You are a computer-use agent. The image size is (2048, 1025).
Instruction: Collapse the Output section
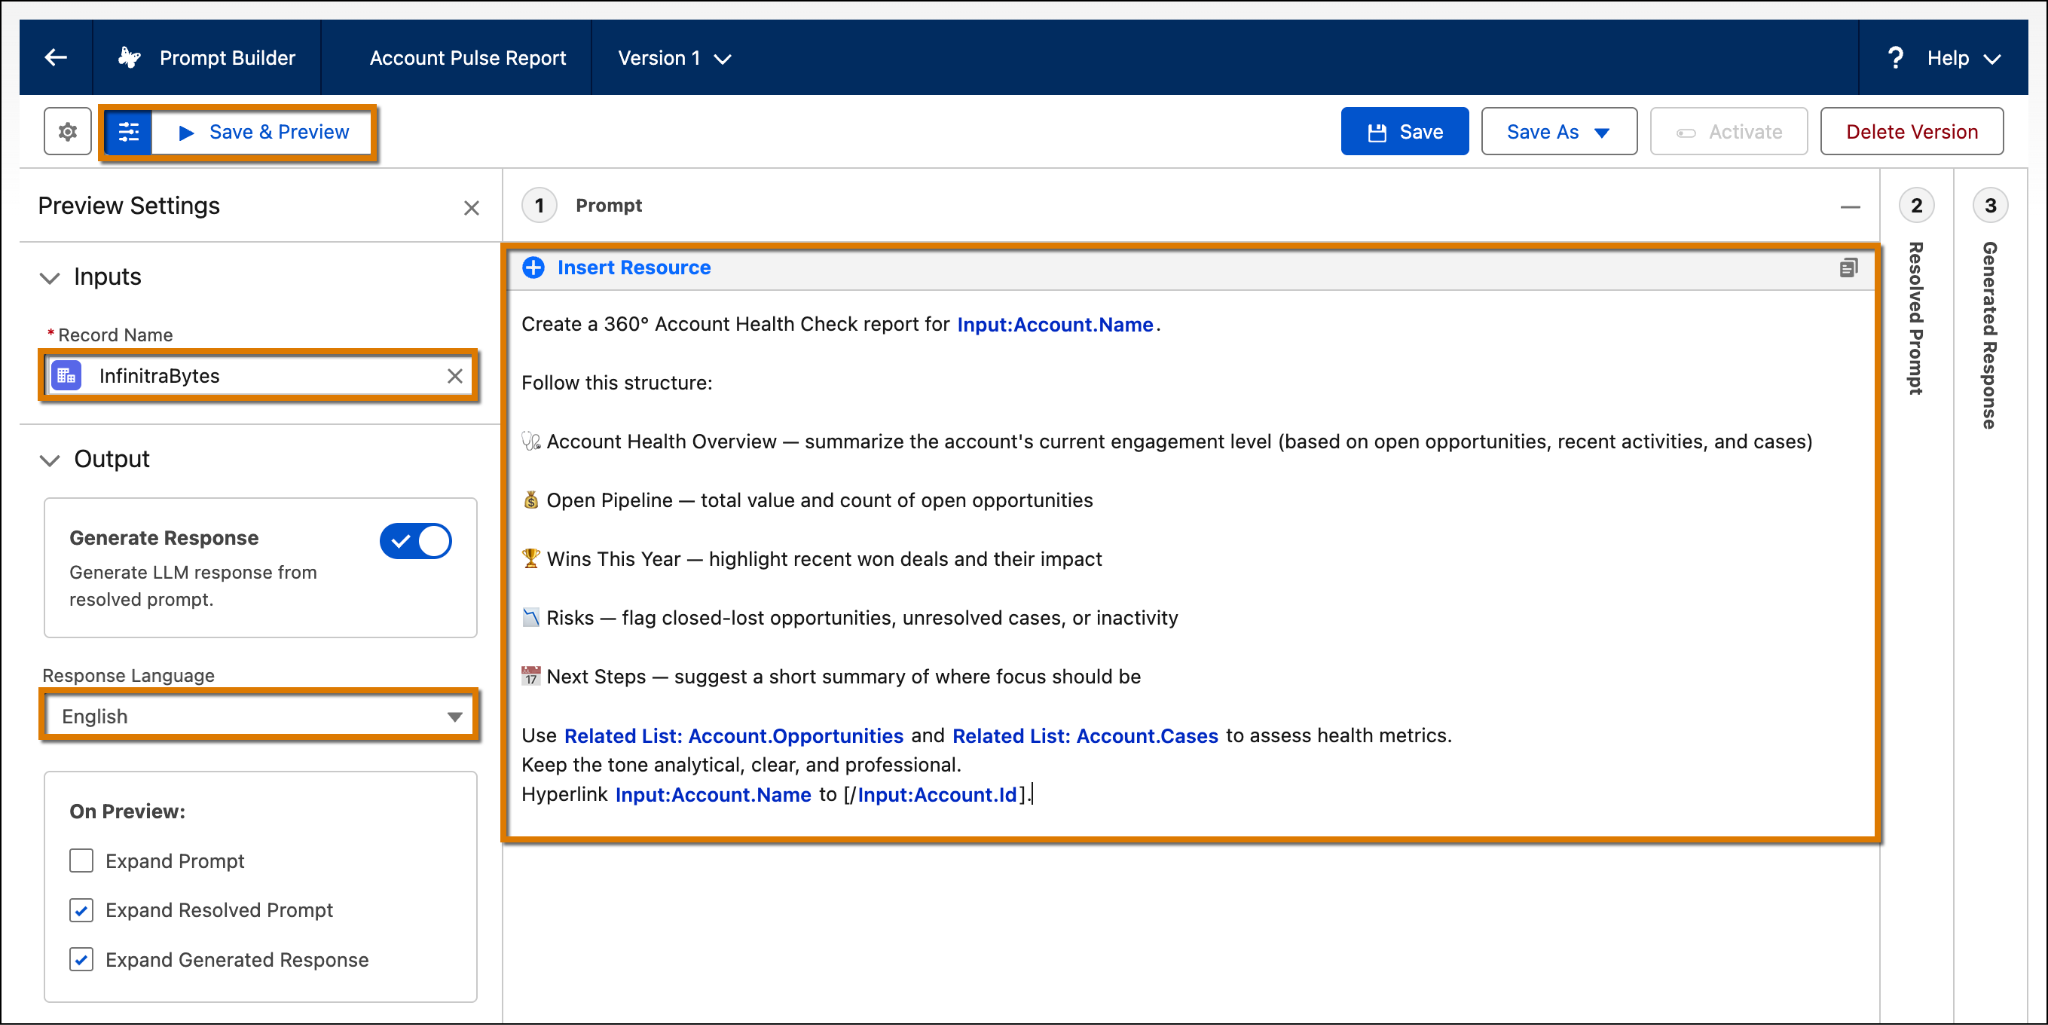tap(50, 460)
